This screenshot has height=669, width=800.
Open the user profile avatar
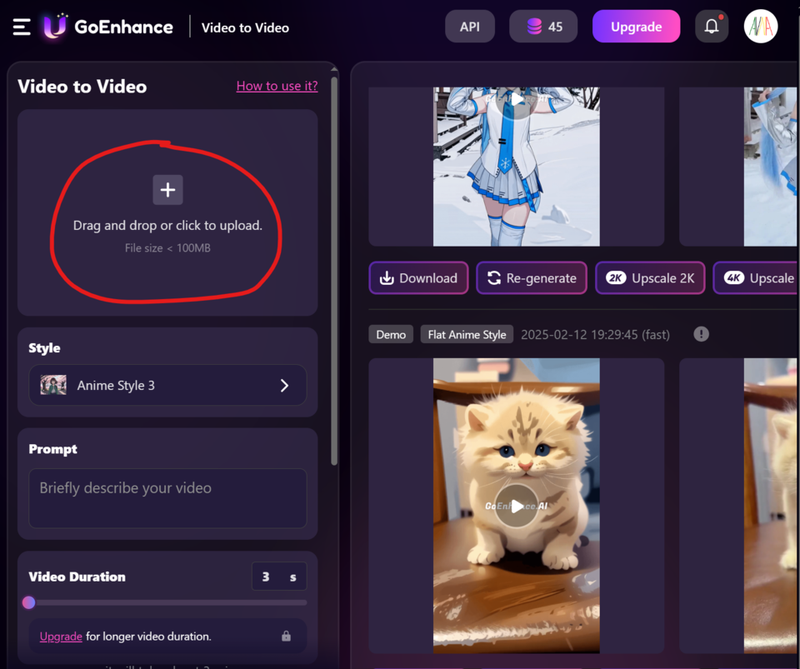[x=761, y=27]
